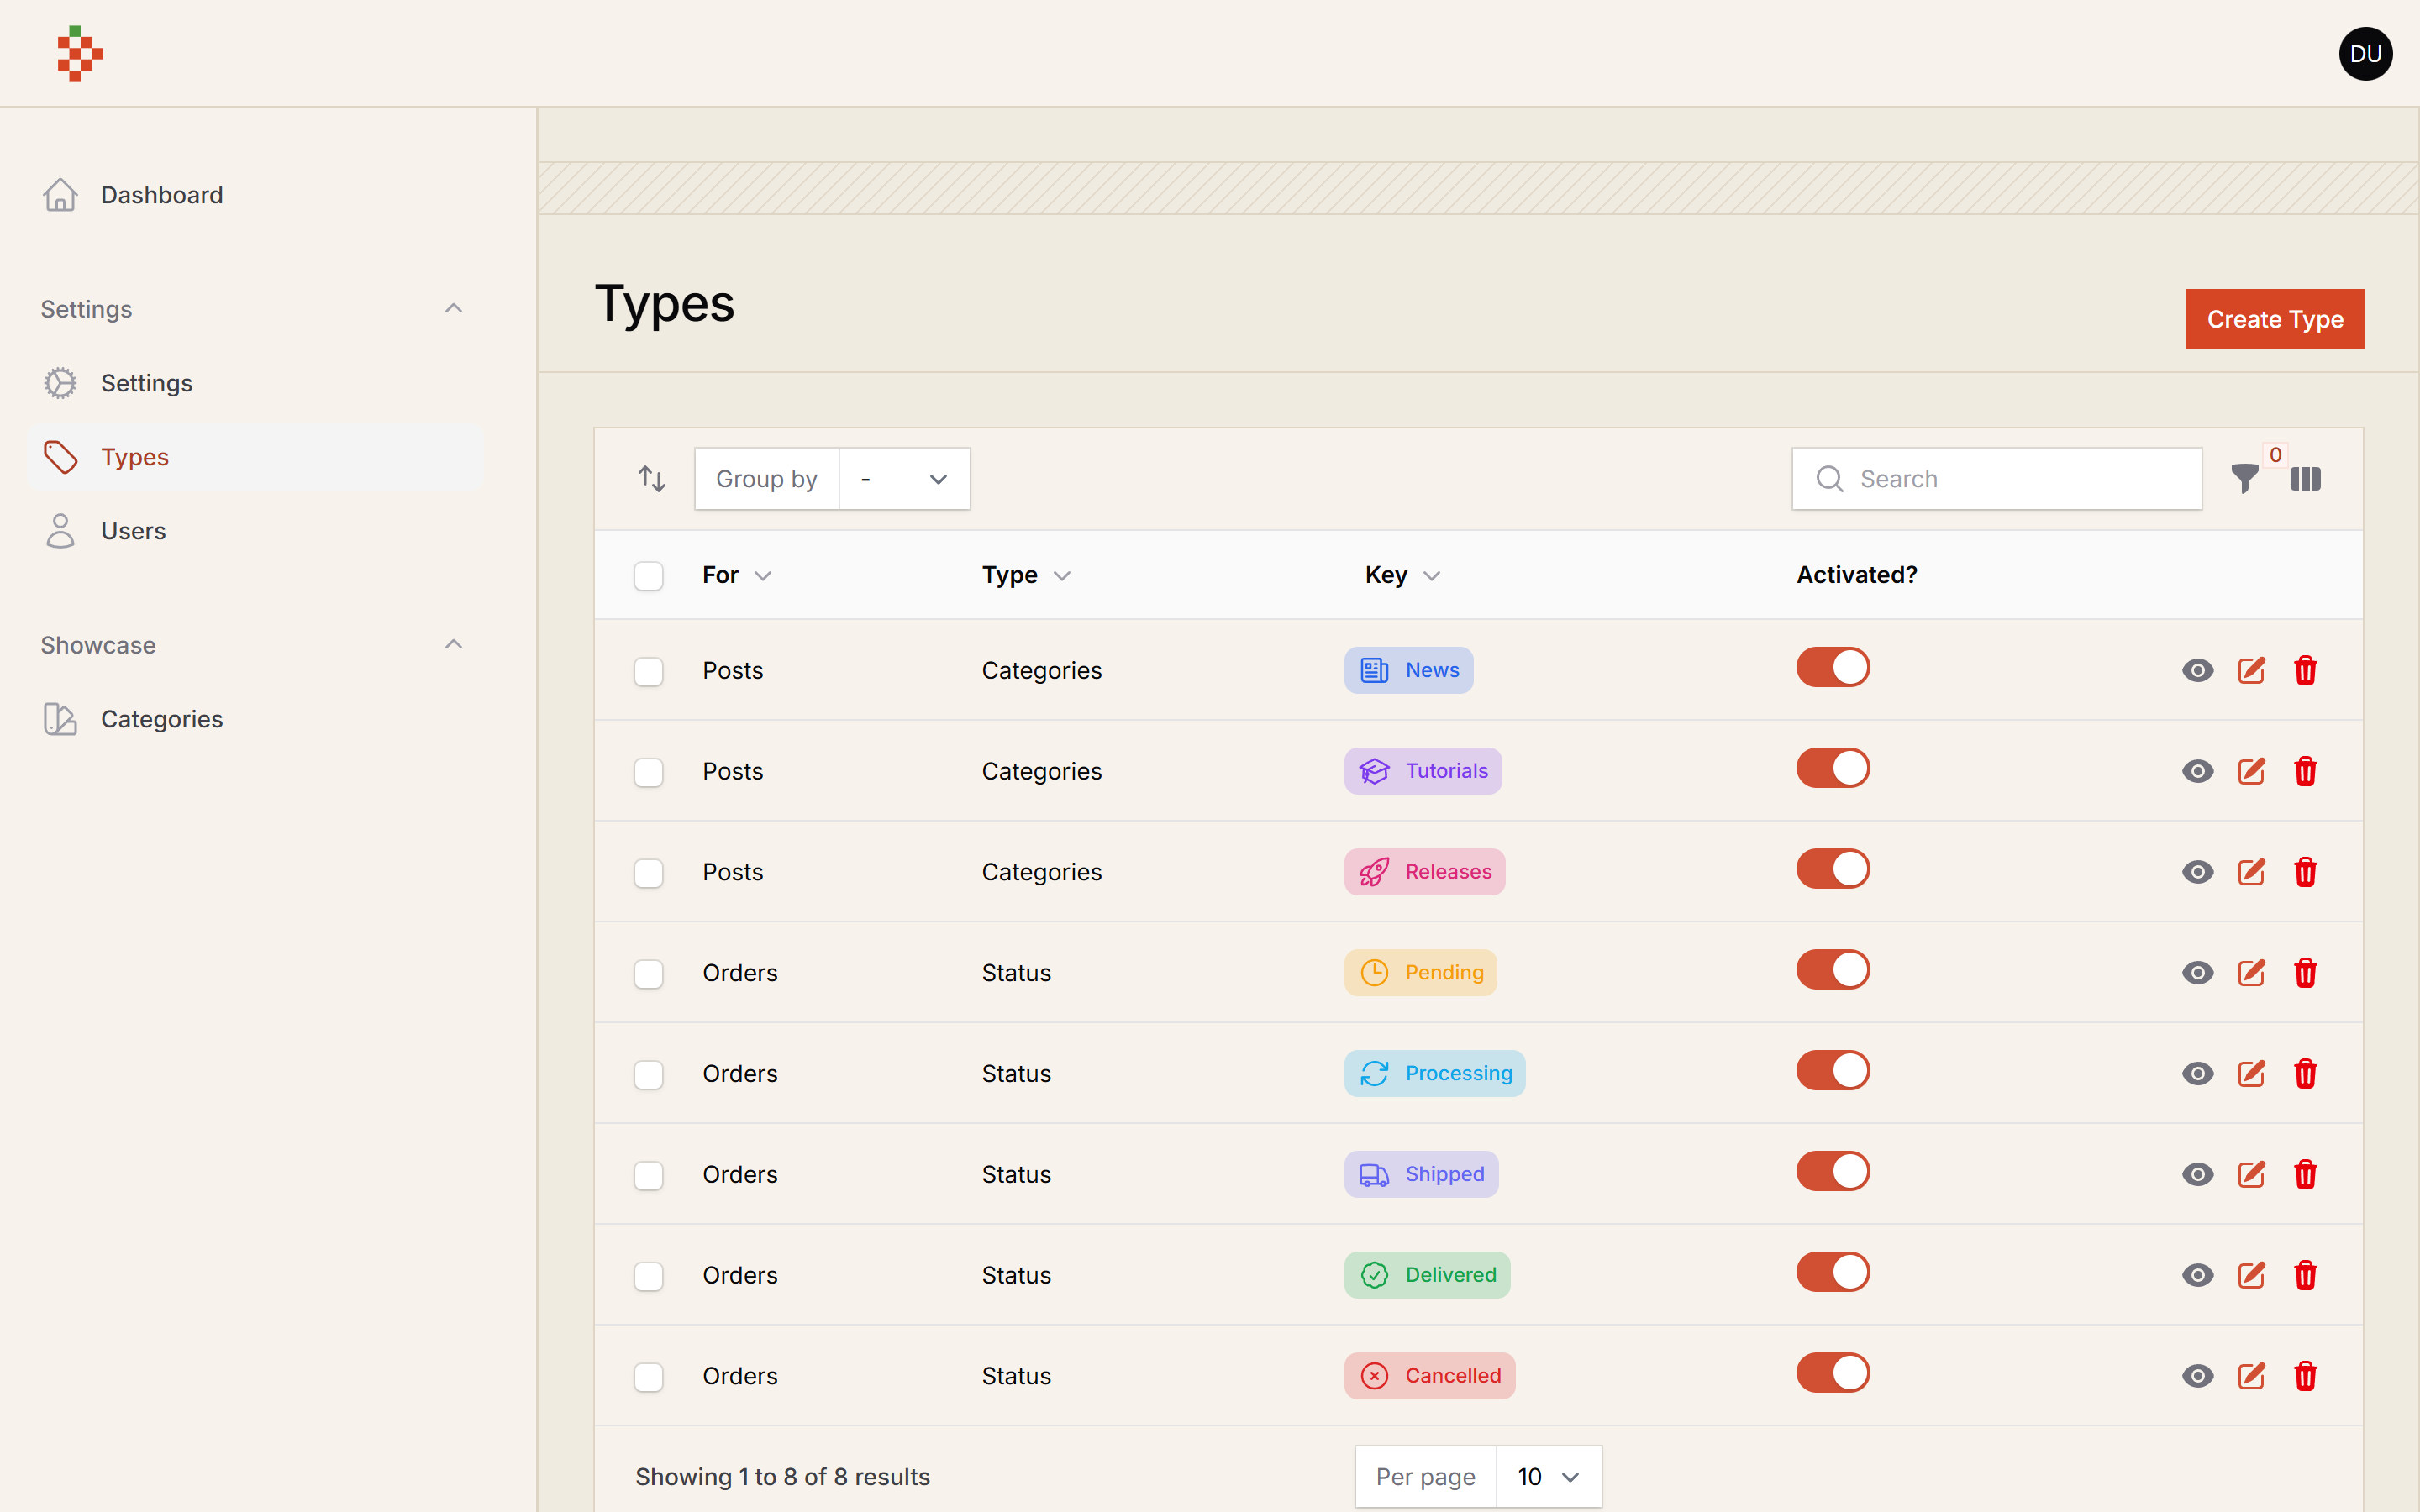Viewport: 2420px width, 1512px height.
Task: Edit the Tutorials type row
Action: (x=2251, y=771)
